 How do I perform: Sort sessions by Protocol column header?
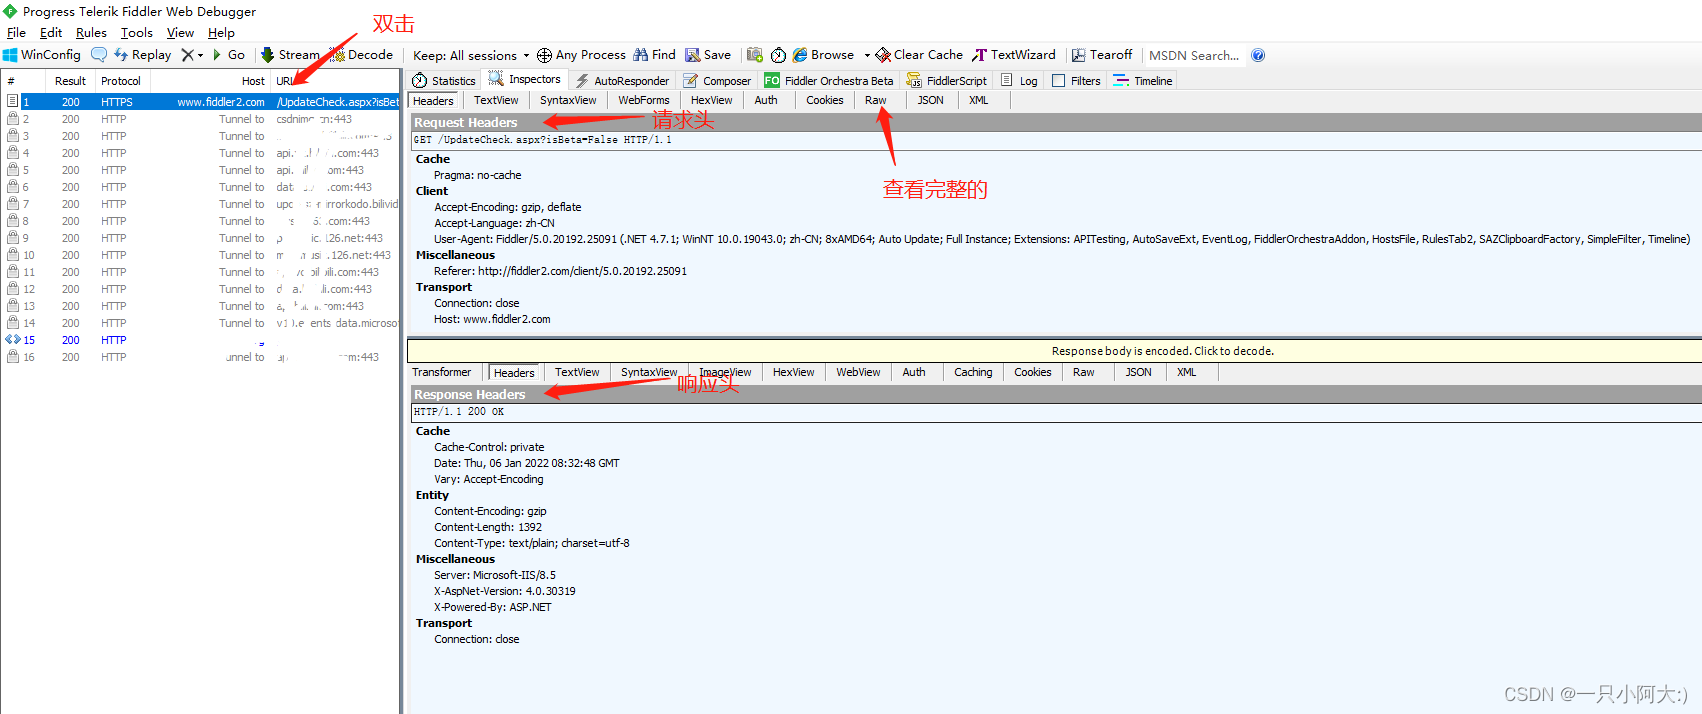pyautogui.click(x=120, y=81)
